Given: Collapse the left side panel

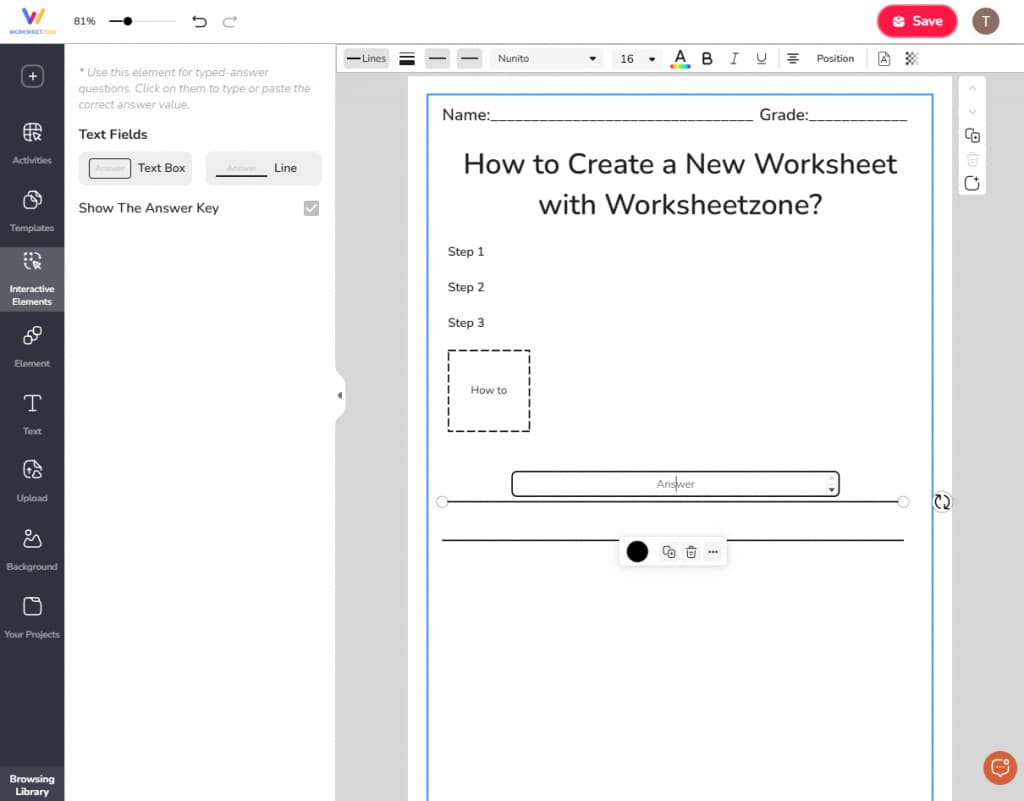Looking at the screenshot, I should tap(340, 395).
